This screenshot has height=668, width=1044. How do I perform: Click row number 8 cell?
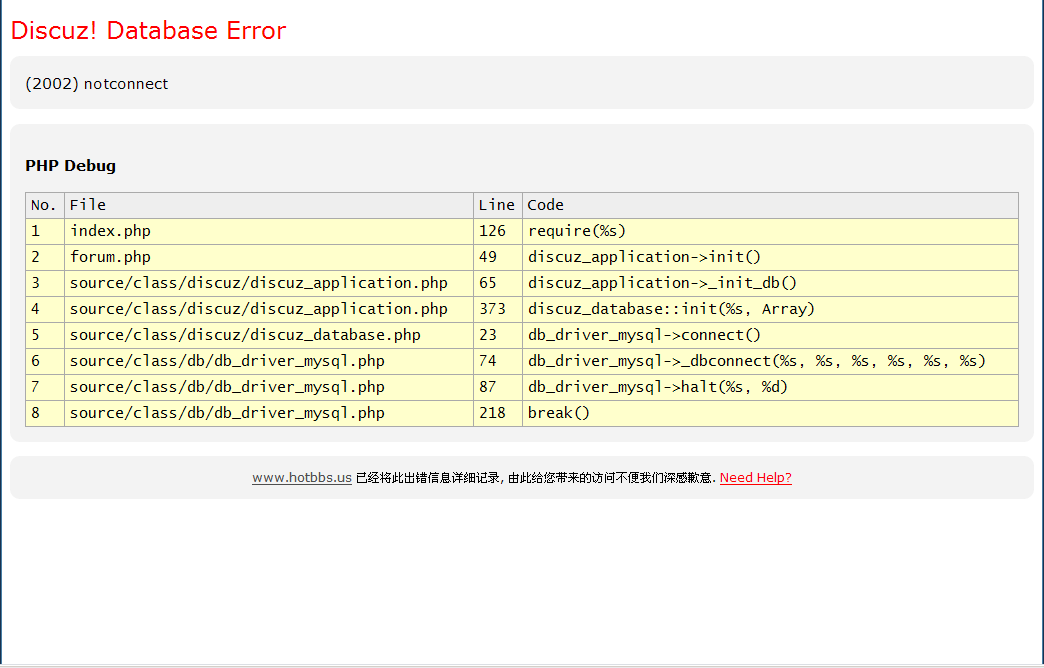point(45,413)
